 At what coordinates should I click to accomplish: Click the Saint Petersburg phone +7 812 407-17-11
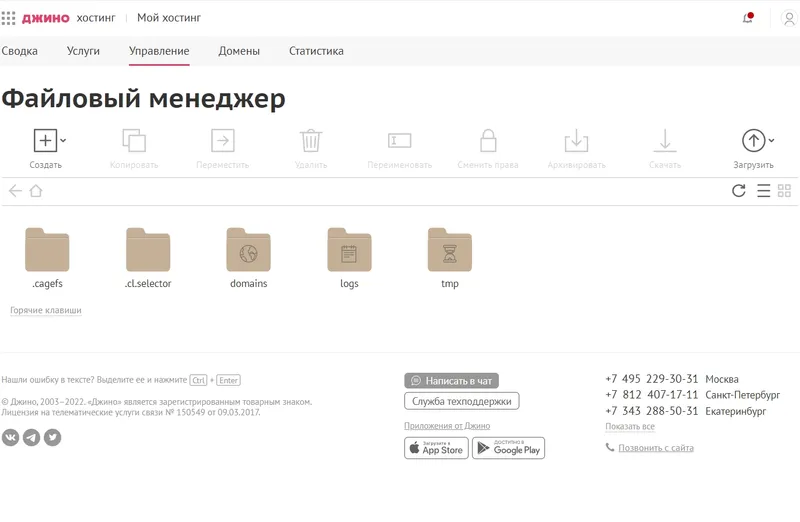652,395
